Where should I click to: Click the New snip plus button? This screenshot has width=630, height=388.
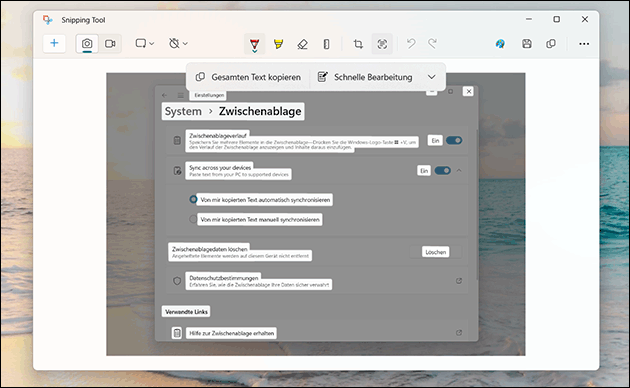tap(54, 43)
